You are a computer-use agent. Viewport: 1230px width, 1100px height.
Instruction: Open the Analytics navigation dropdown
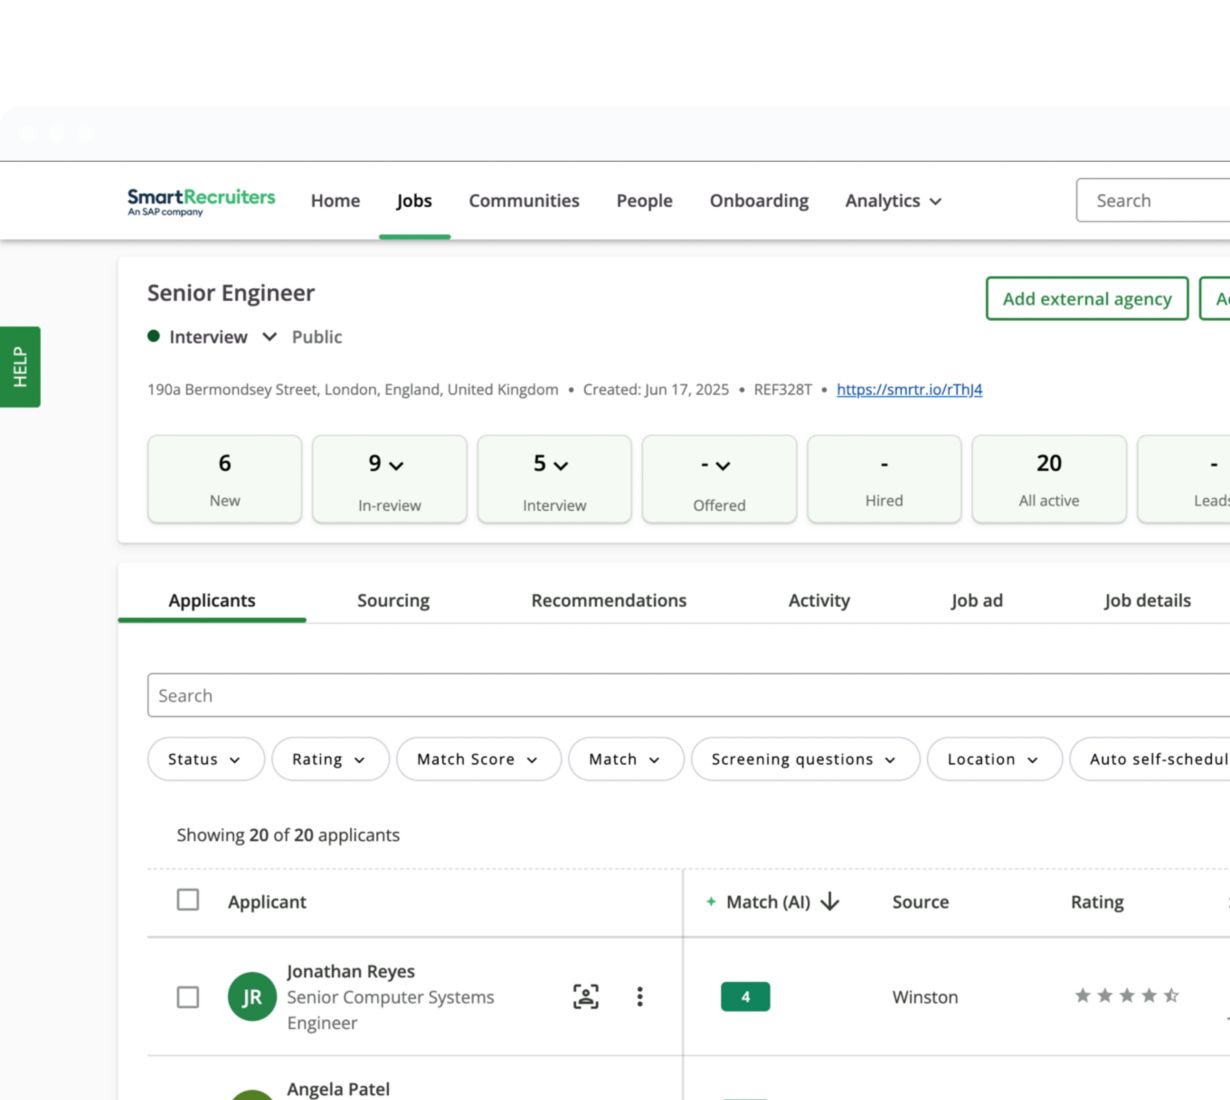click(893, 201)
